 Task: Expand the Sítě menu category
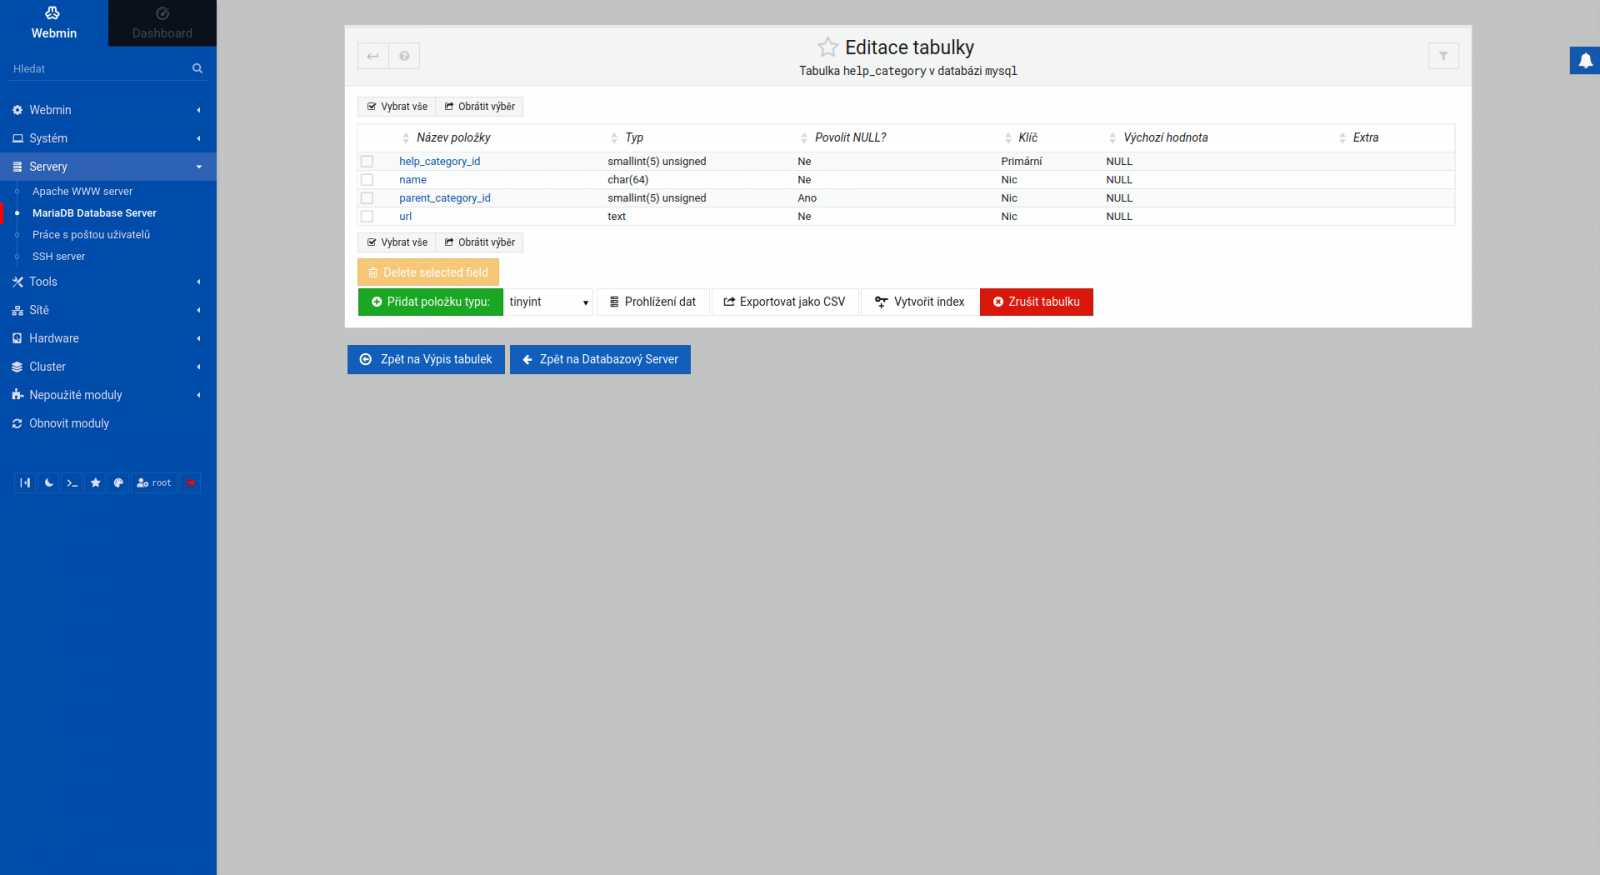pos(108,310)
